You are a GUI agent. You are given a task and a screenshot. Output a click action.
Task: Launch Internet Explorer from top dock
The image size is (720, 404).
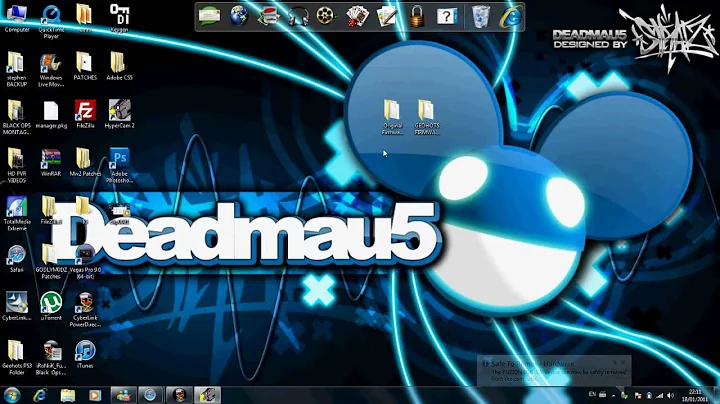pos(511,17)
